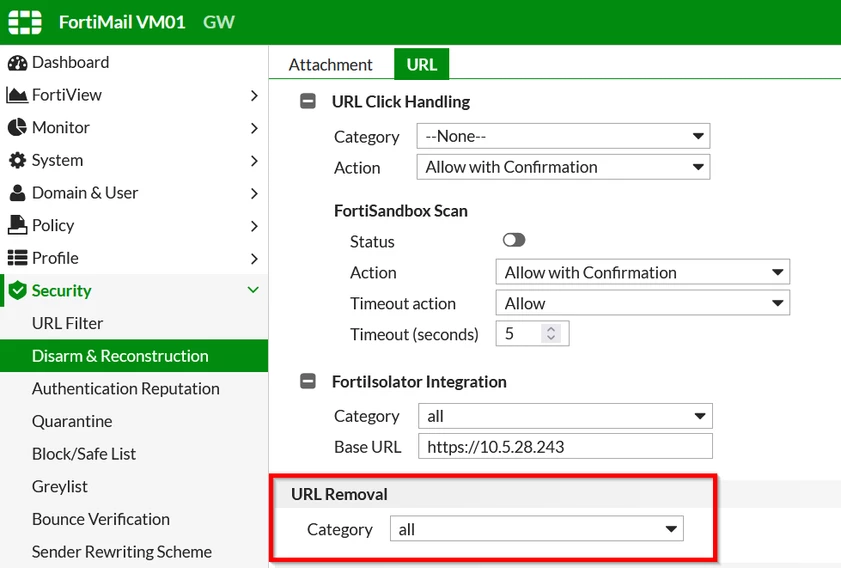The height and width of the screenshot is (568, 841).
Task: Click the System gear icon
Action: [x=17, y=160]
